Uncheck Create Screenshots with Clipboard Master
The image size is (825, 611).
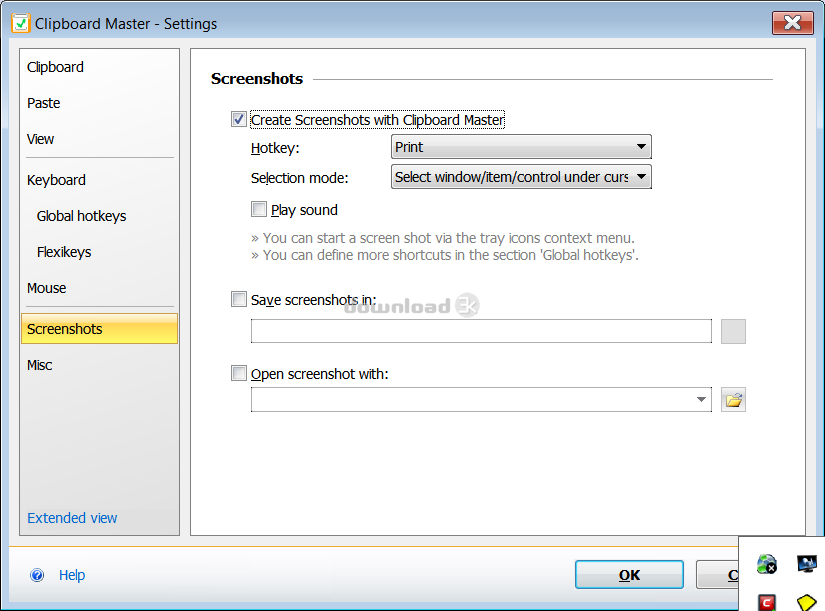239,119
